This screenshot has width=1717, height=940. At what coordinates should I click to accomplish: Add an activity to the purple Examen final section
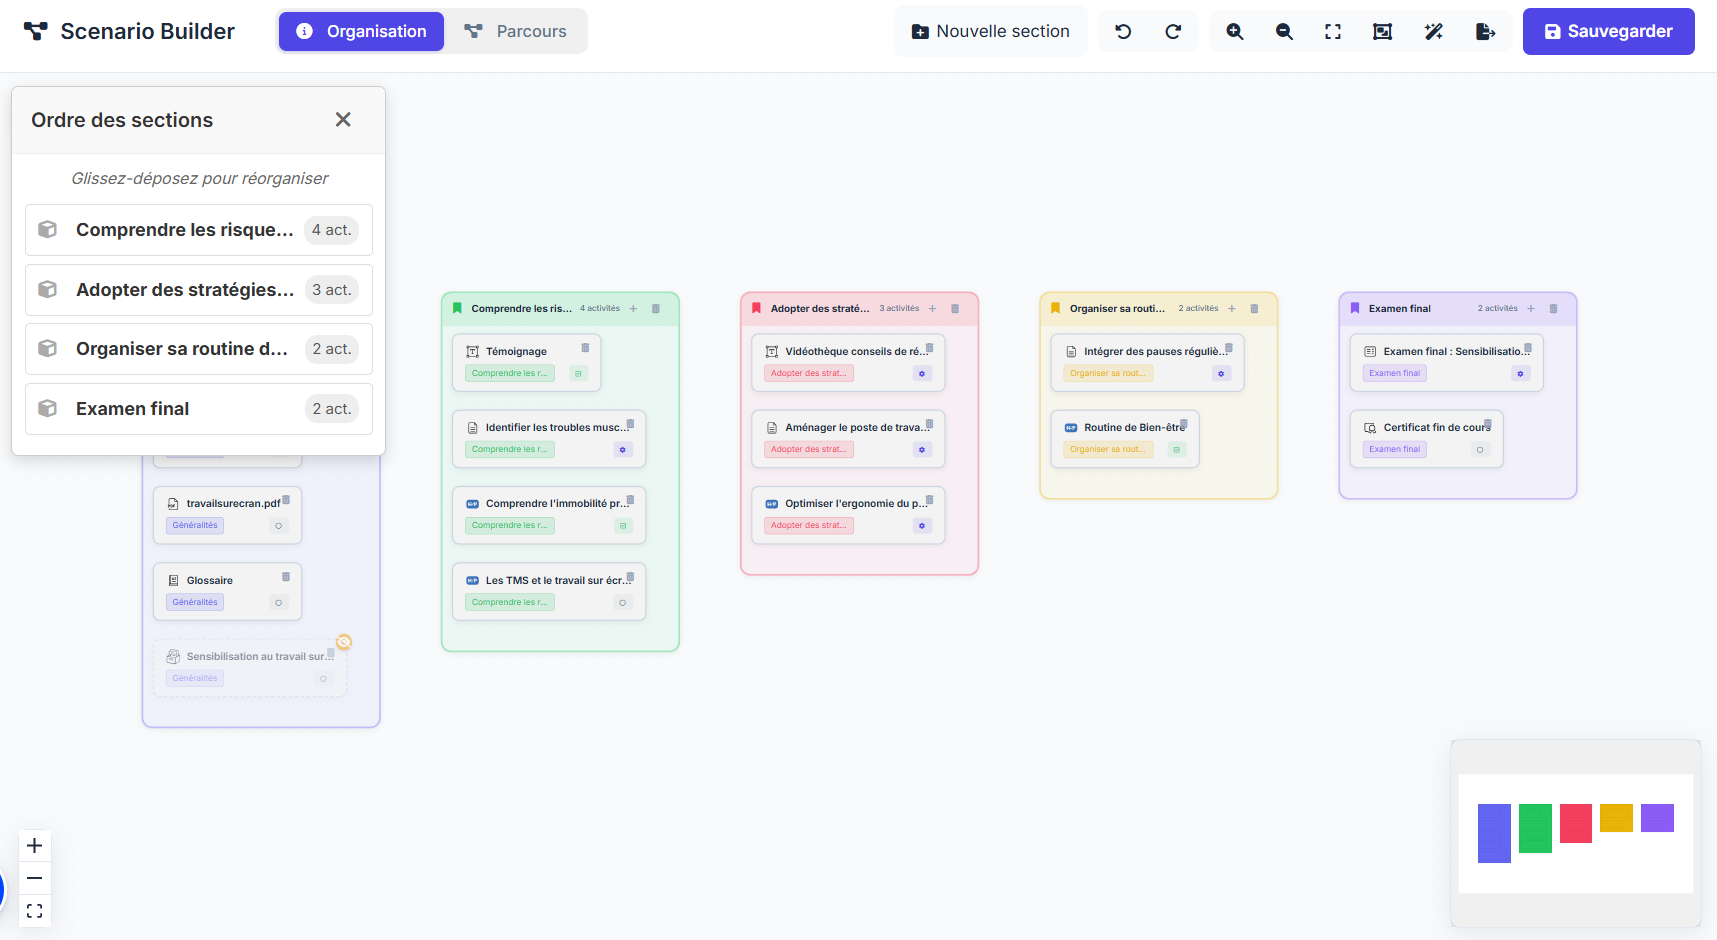1530,309
